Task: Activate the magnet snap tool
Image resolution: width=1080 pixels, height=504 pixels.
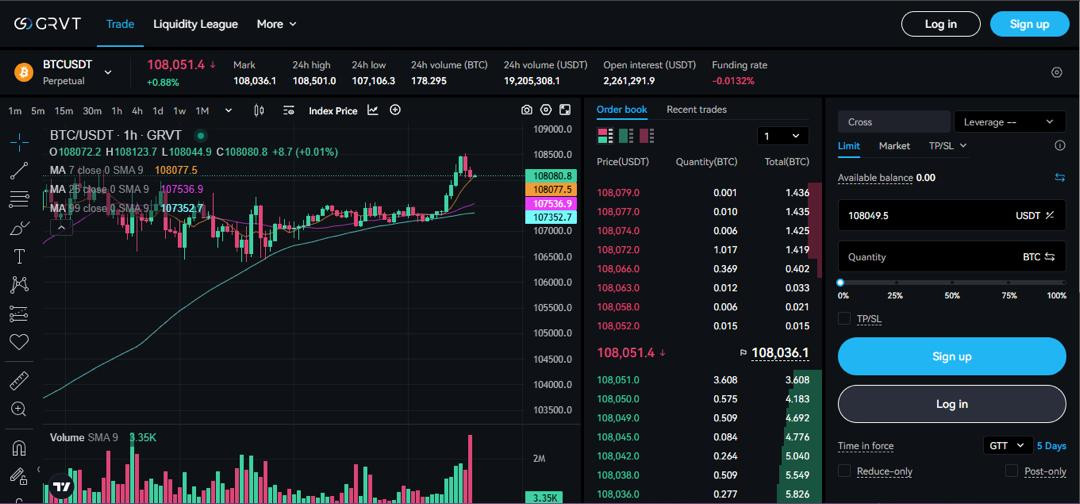Action: click(18, 448)
